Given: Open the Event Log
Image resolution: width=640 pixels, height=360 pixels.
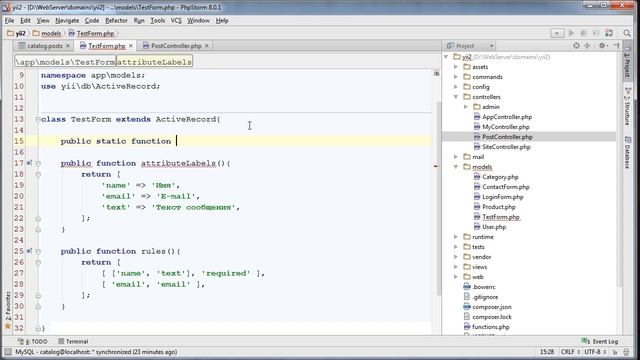Looking at the screenshot, I should 600,341.
